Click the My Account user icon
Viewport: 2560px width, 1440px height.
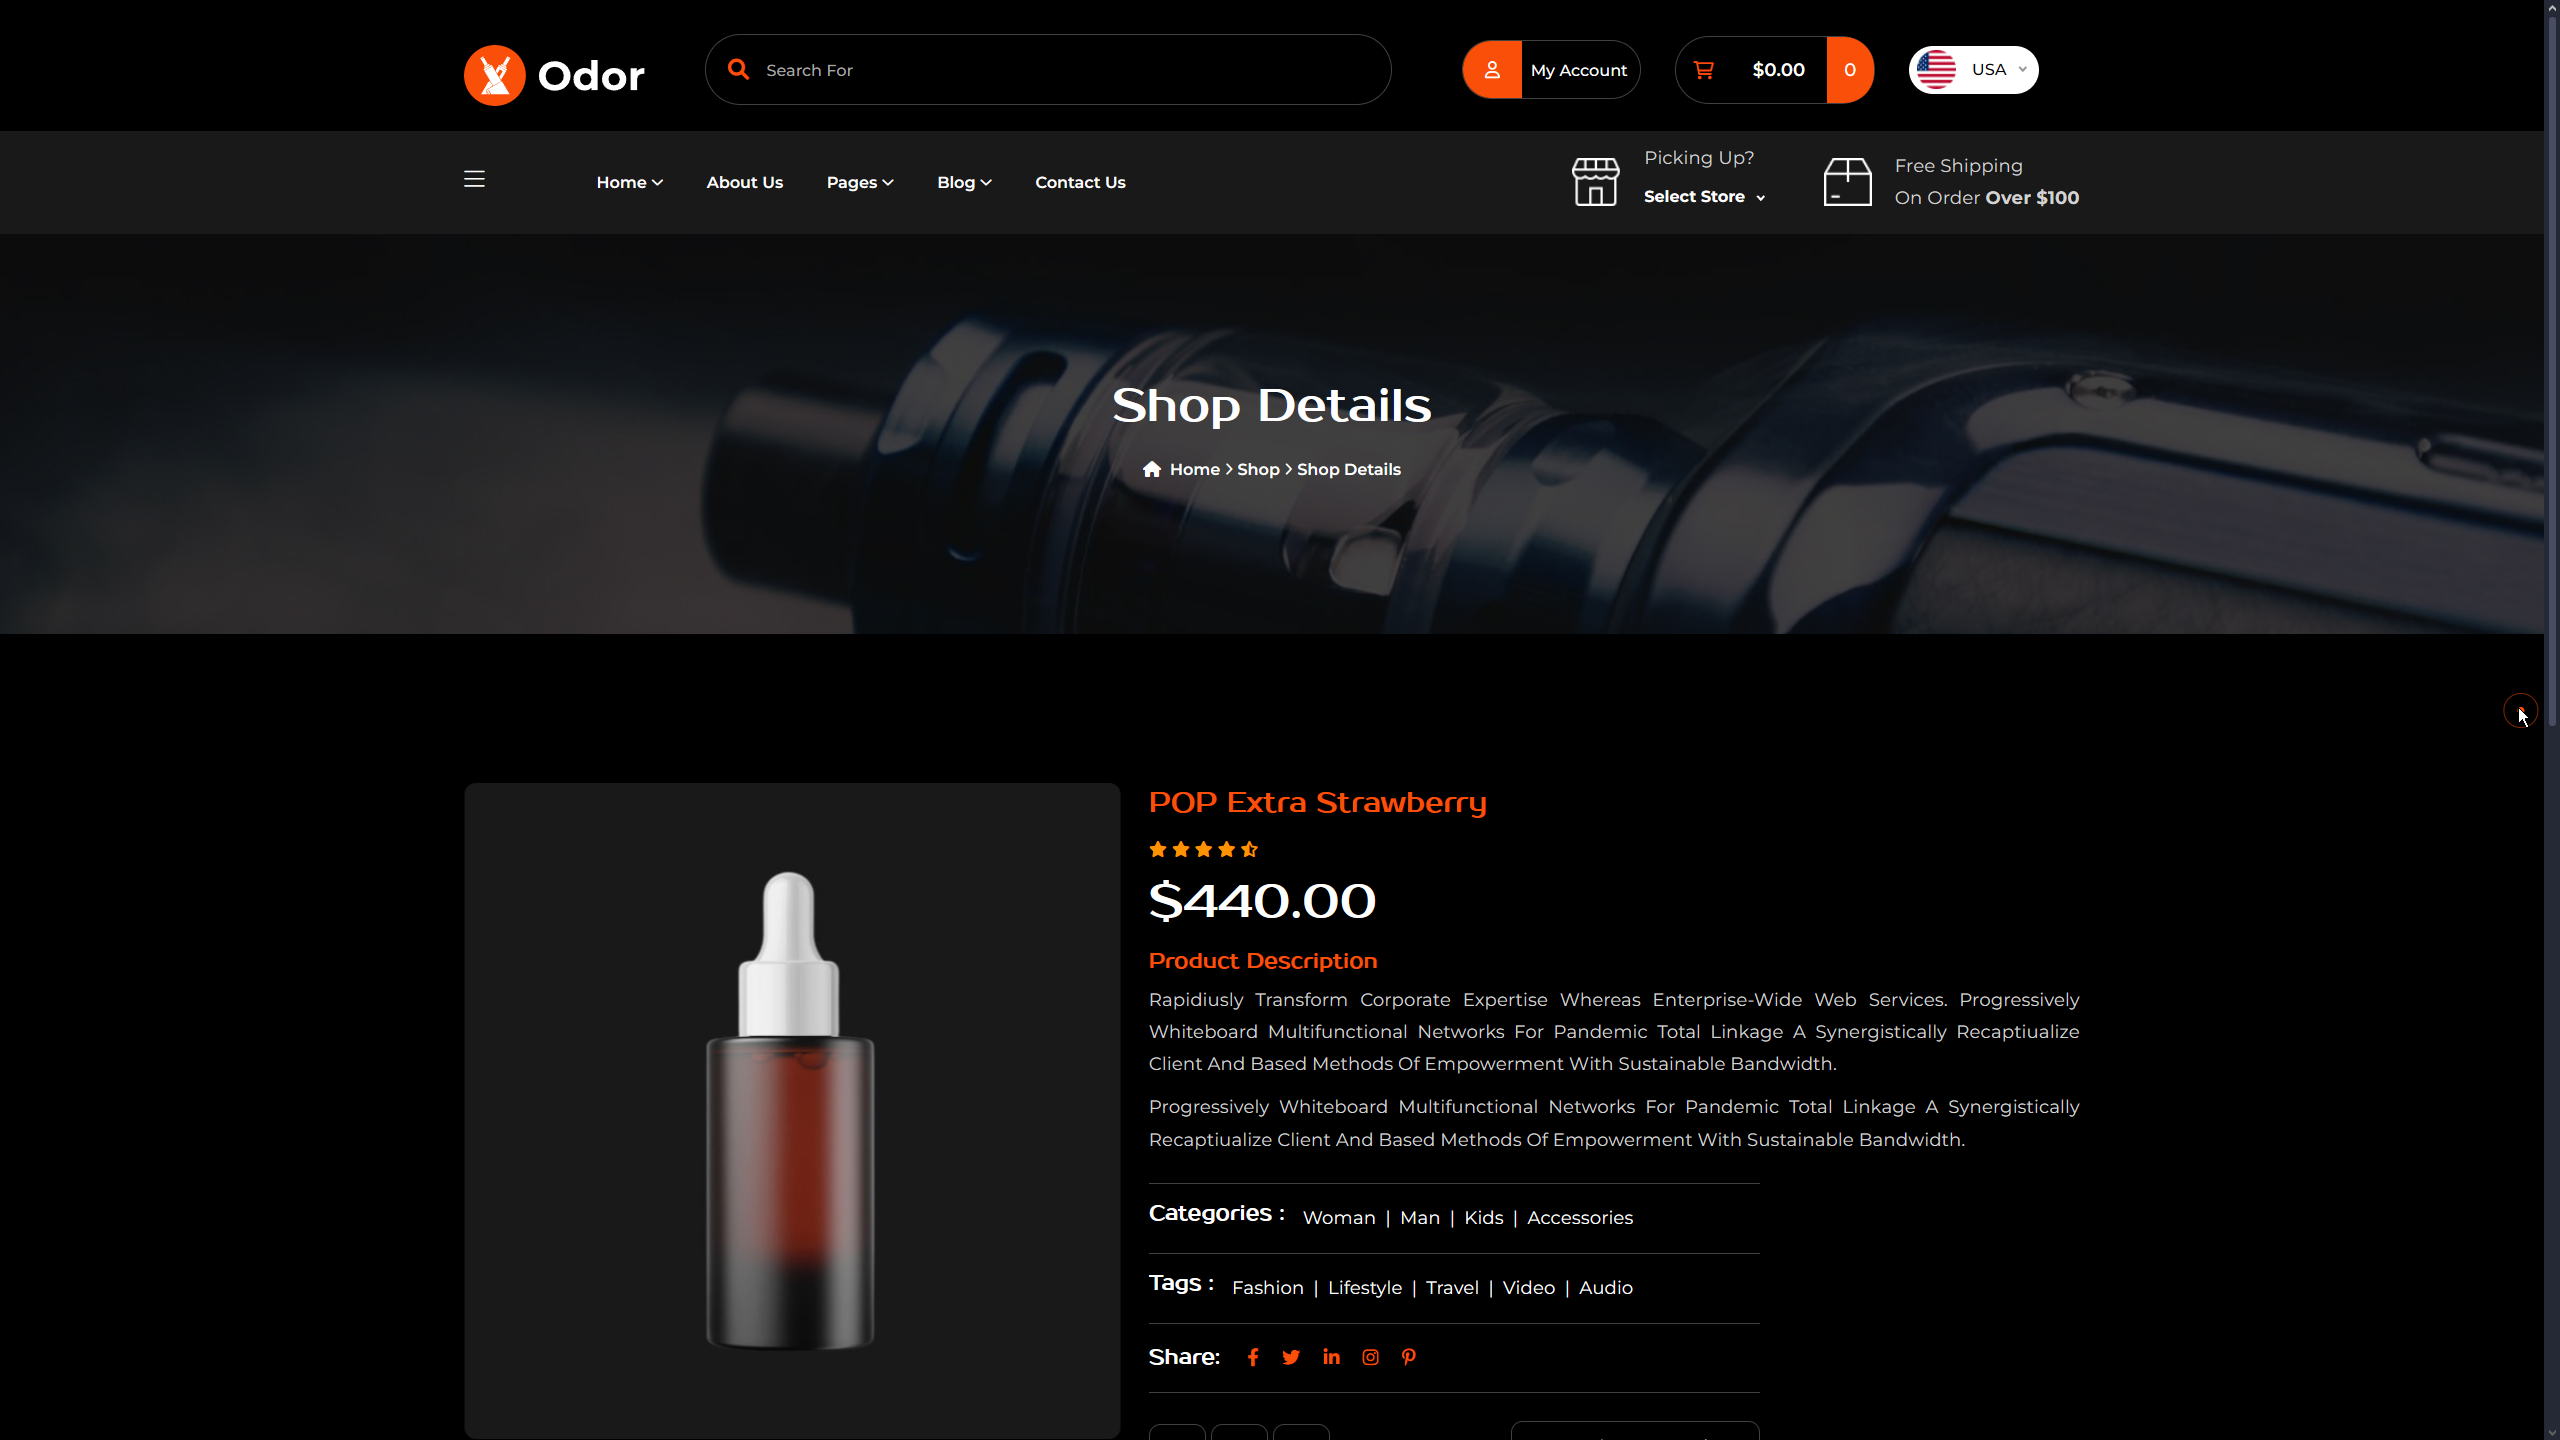tap(1492, 70)
